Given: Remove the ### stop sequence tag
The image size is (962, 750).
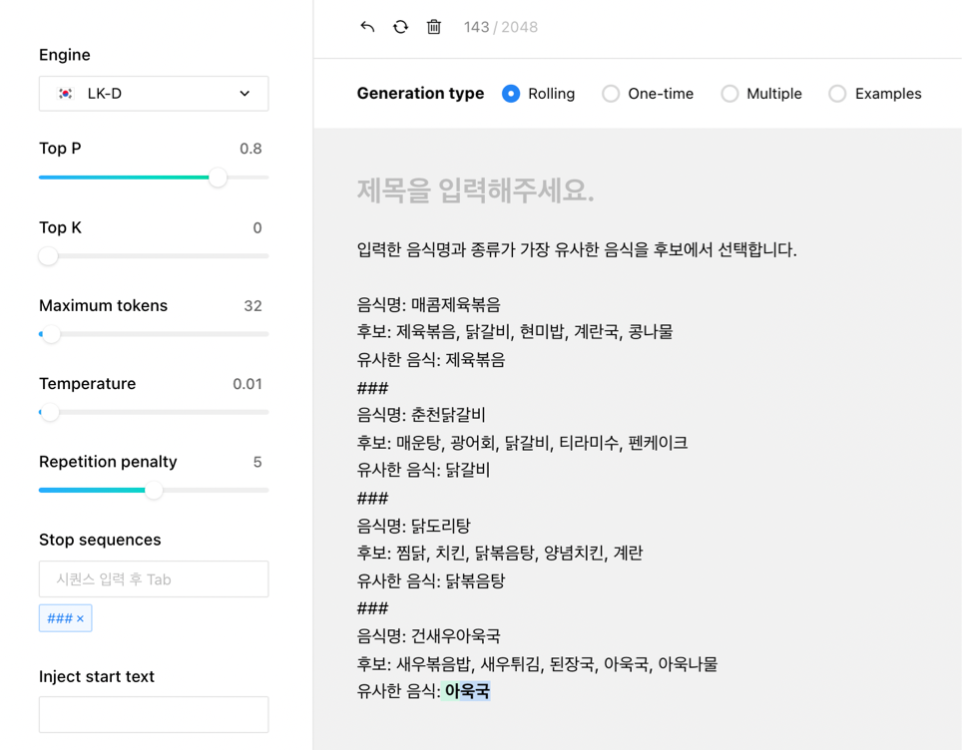Looking at the screenshot, I should click(x=80, y=619).
